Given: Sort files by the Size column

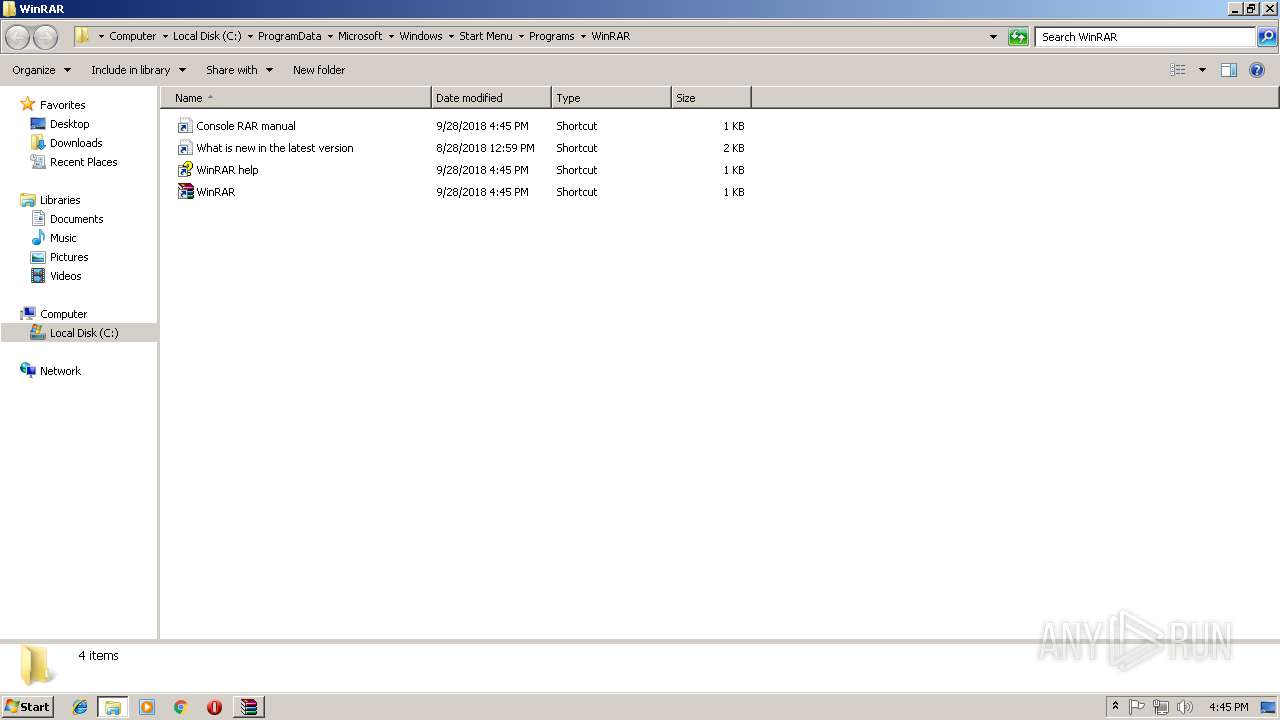Looking at the screenshot, I should pyautogui.click(x=711, y=98).
